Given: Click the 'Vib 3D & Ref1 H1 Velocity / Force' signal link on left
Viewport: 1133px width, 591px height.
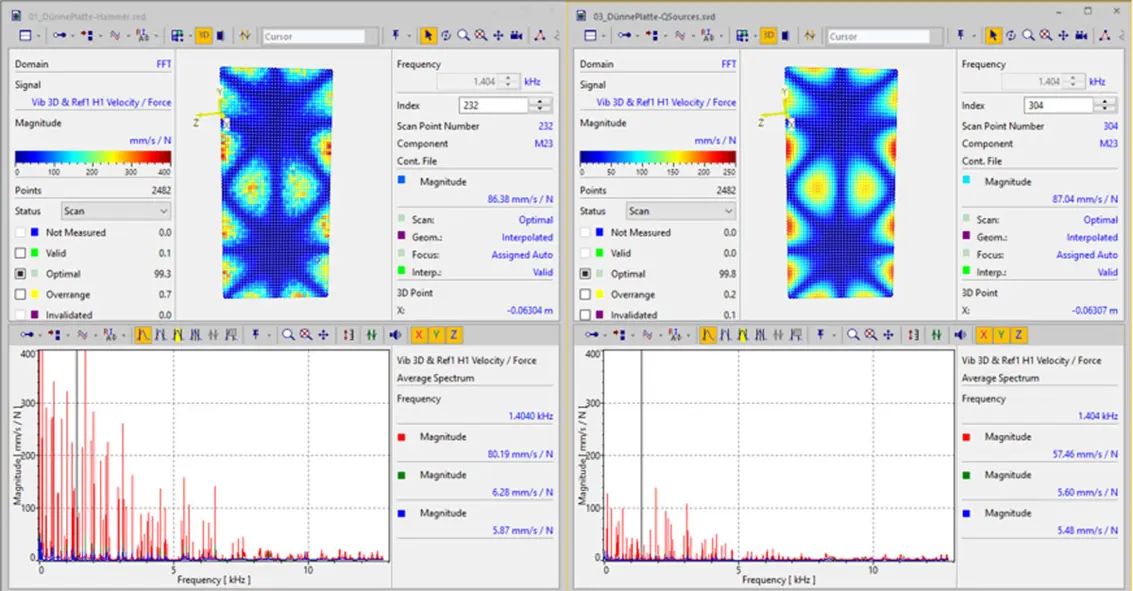Looking at the screenshot, I should click(102, 102).
